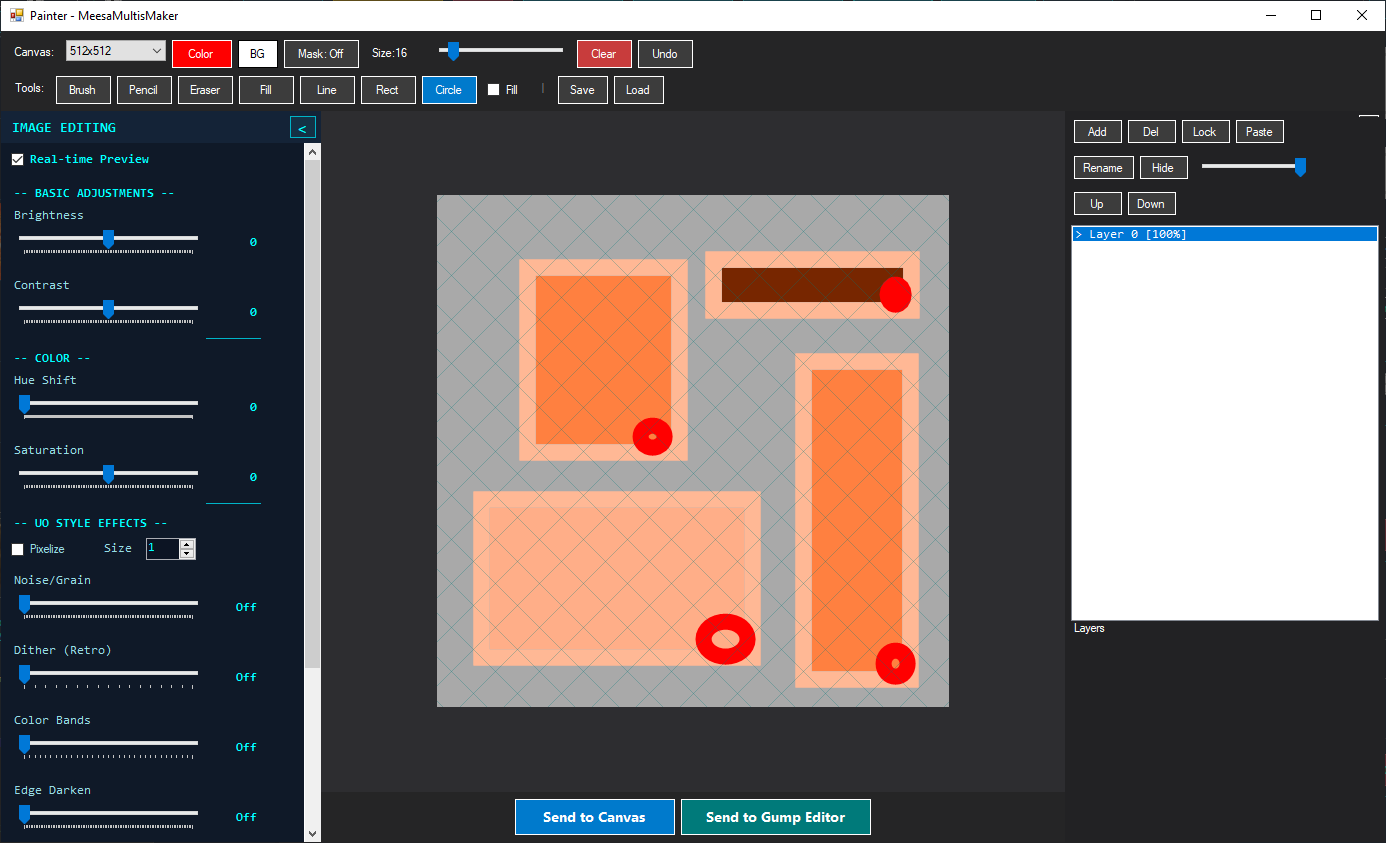Select Layer 0 [100%] in list

pos(1224,234)
